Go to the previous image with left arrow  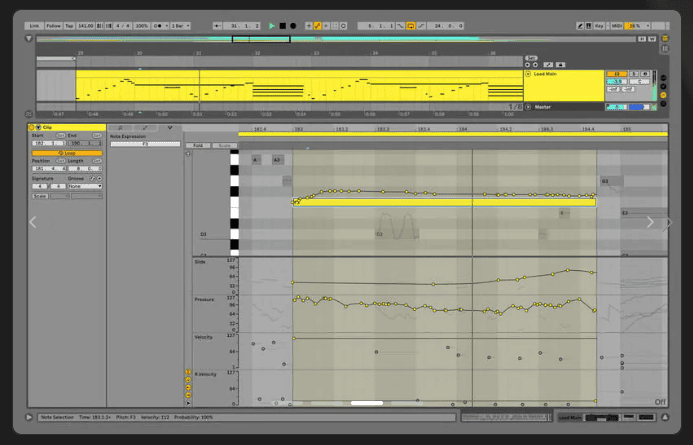[33, 222]
